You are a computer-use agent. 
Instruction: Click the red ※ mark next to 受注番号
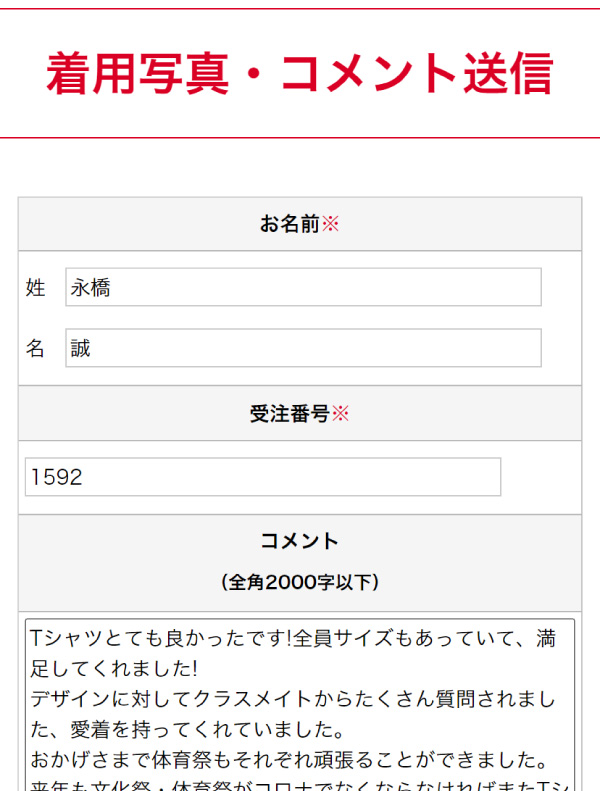coord(340,414)
